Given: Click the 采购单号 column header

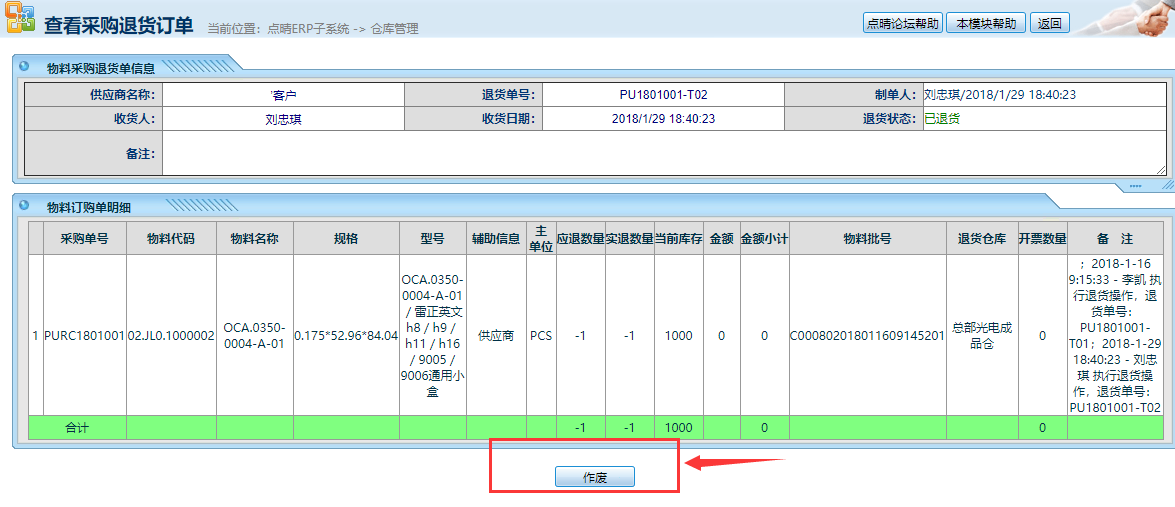Looking at the screenshot, I should pyautogui.click(x=84, y=239).
